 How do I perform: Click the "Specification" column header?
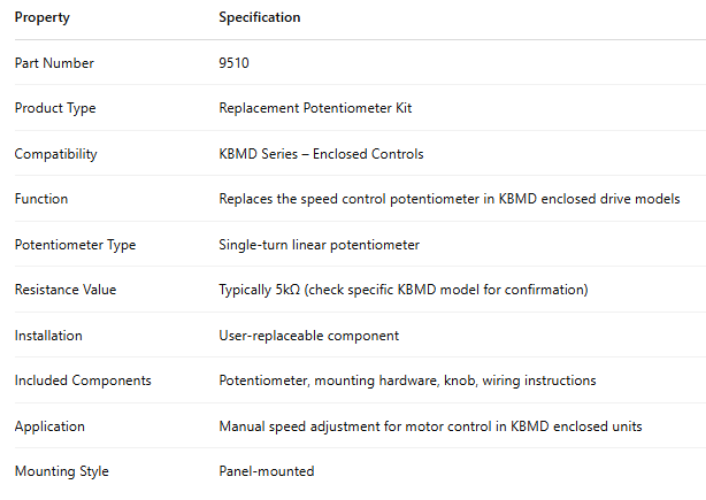point(260,18)
